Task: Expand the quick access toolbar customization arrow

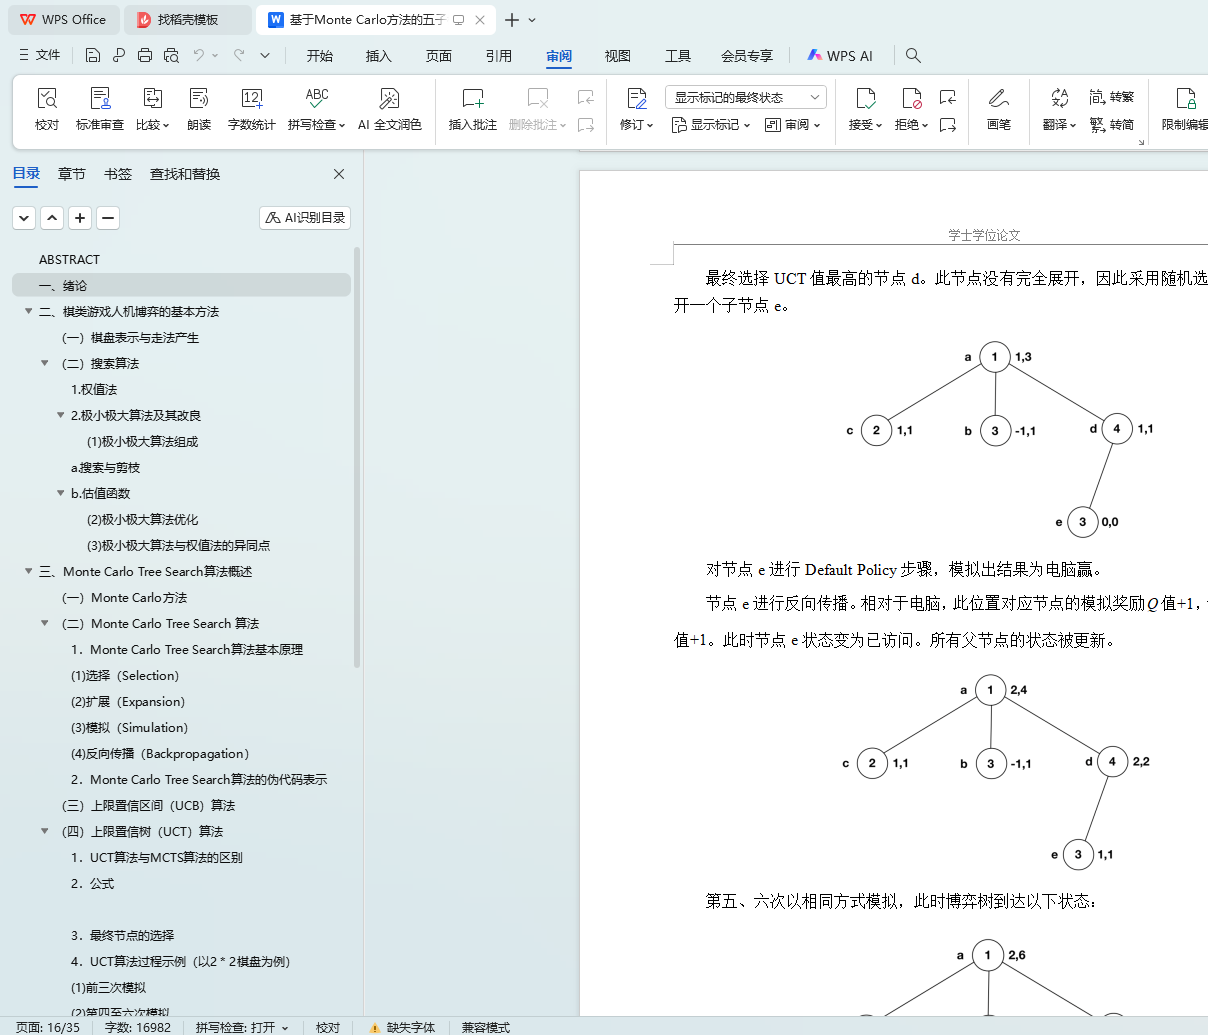Action: [265, 55]
